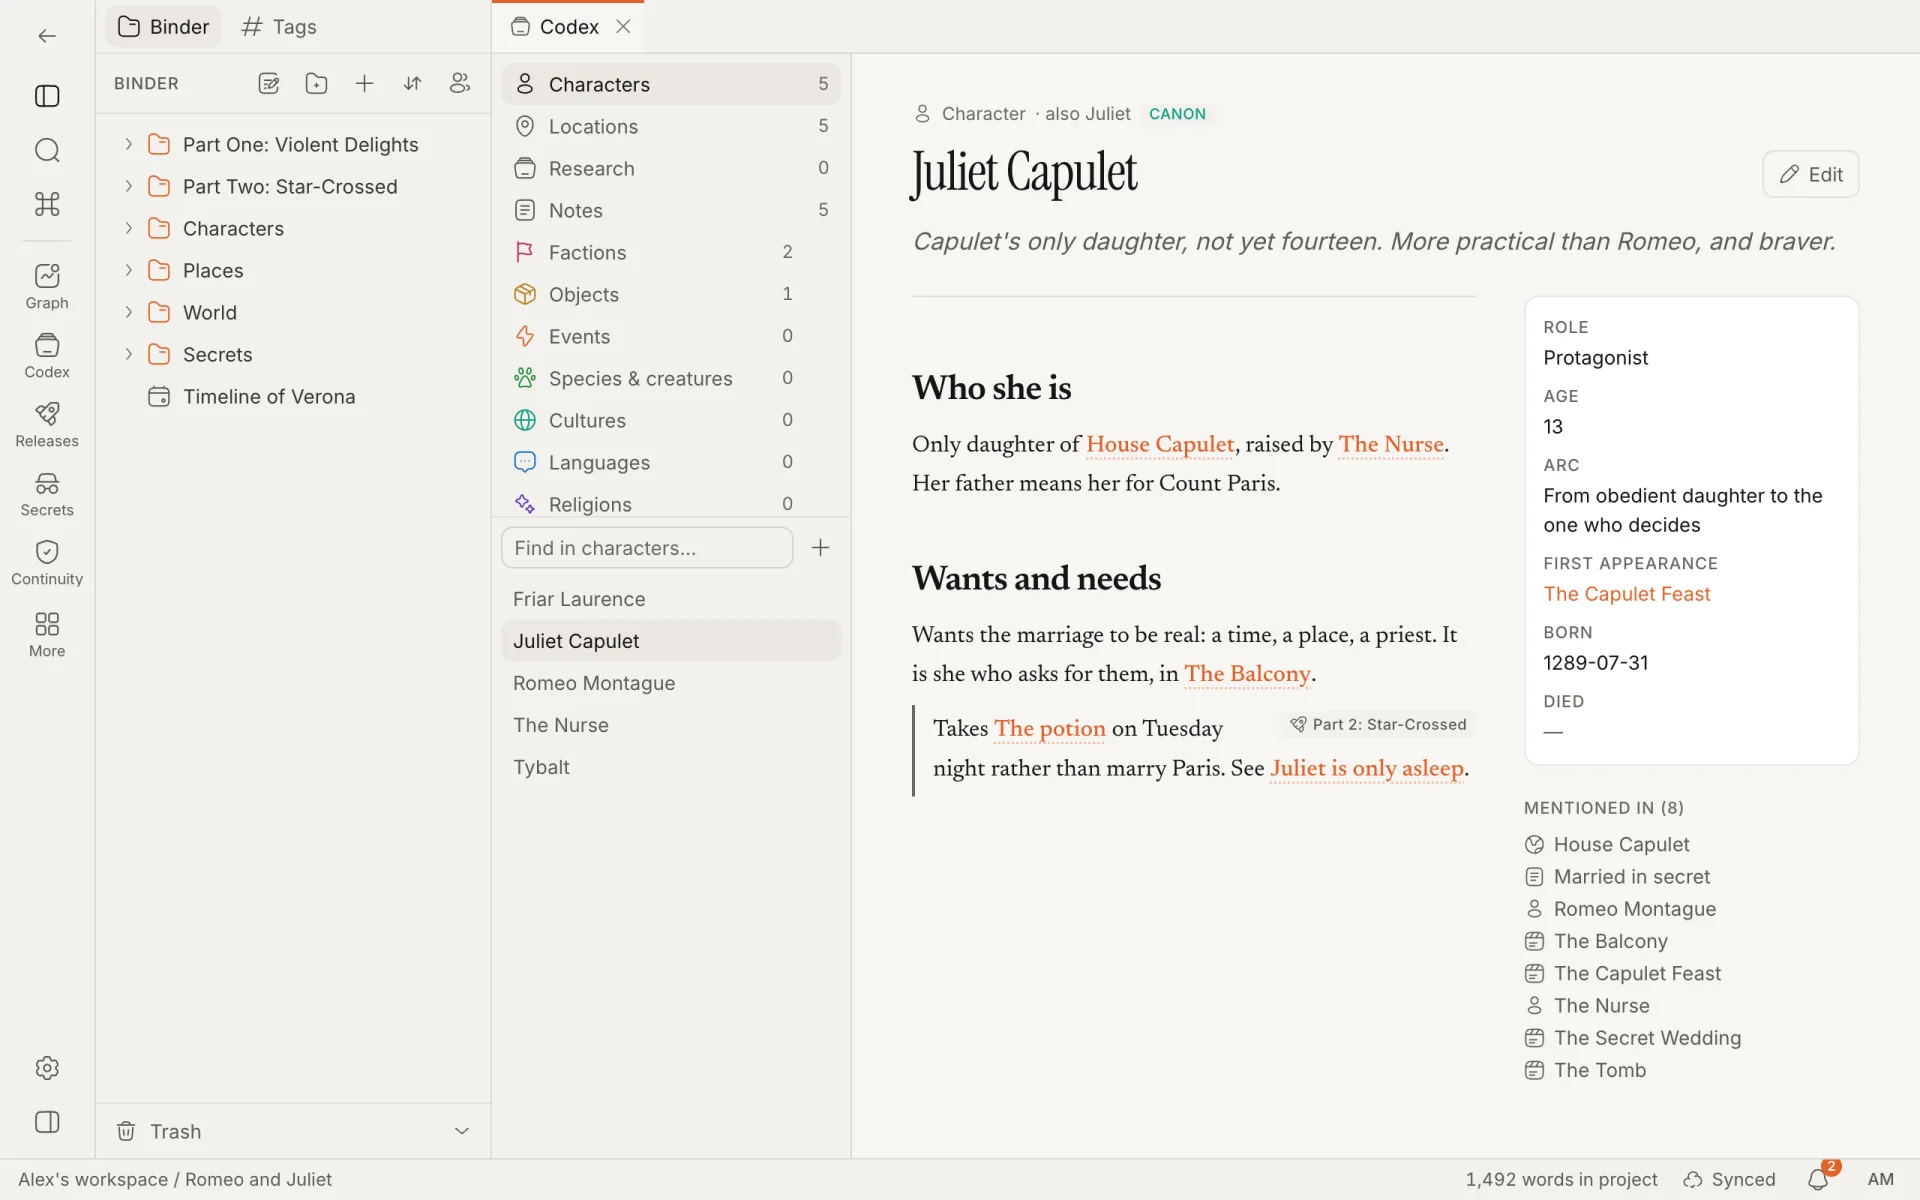Follow the Juliet is only asleep link
This screenshot has width=1920, height=1200.
click(1366, 768)
